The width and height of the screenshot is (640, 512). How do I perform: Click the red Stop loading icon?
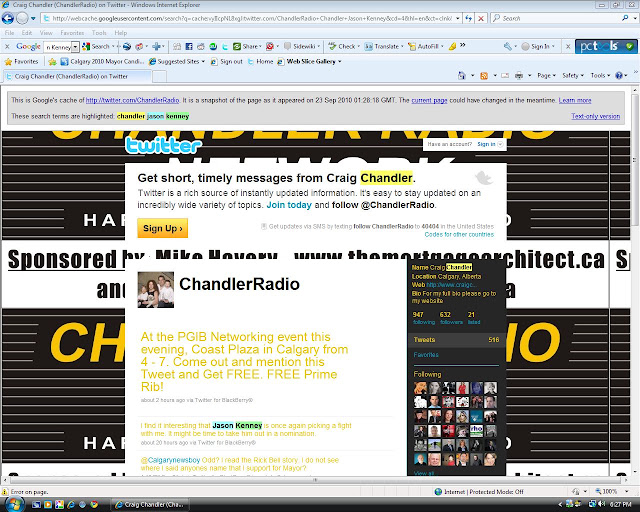tap(481, 18)
